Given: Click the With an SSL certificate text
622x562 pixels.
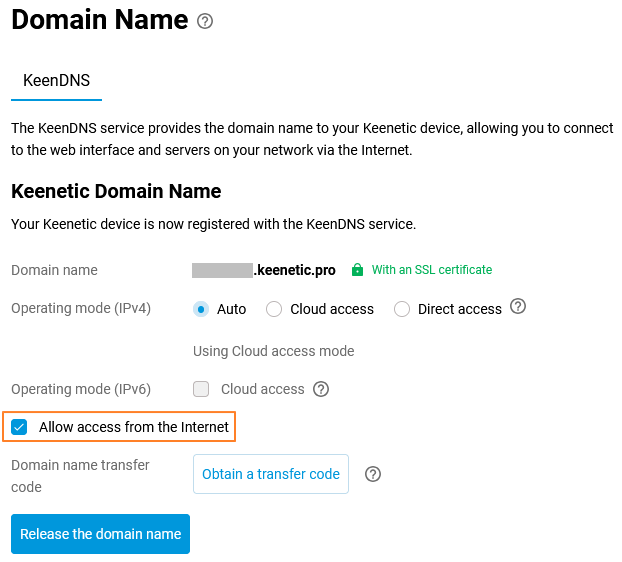Looking at the screenshot, I should (432, 270).
